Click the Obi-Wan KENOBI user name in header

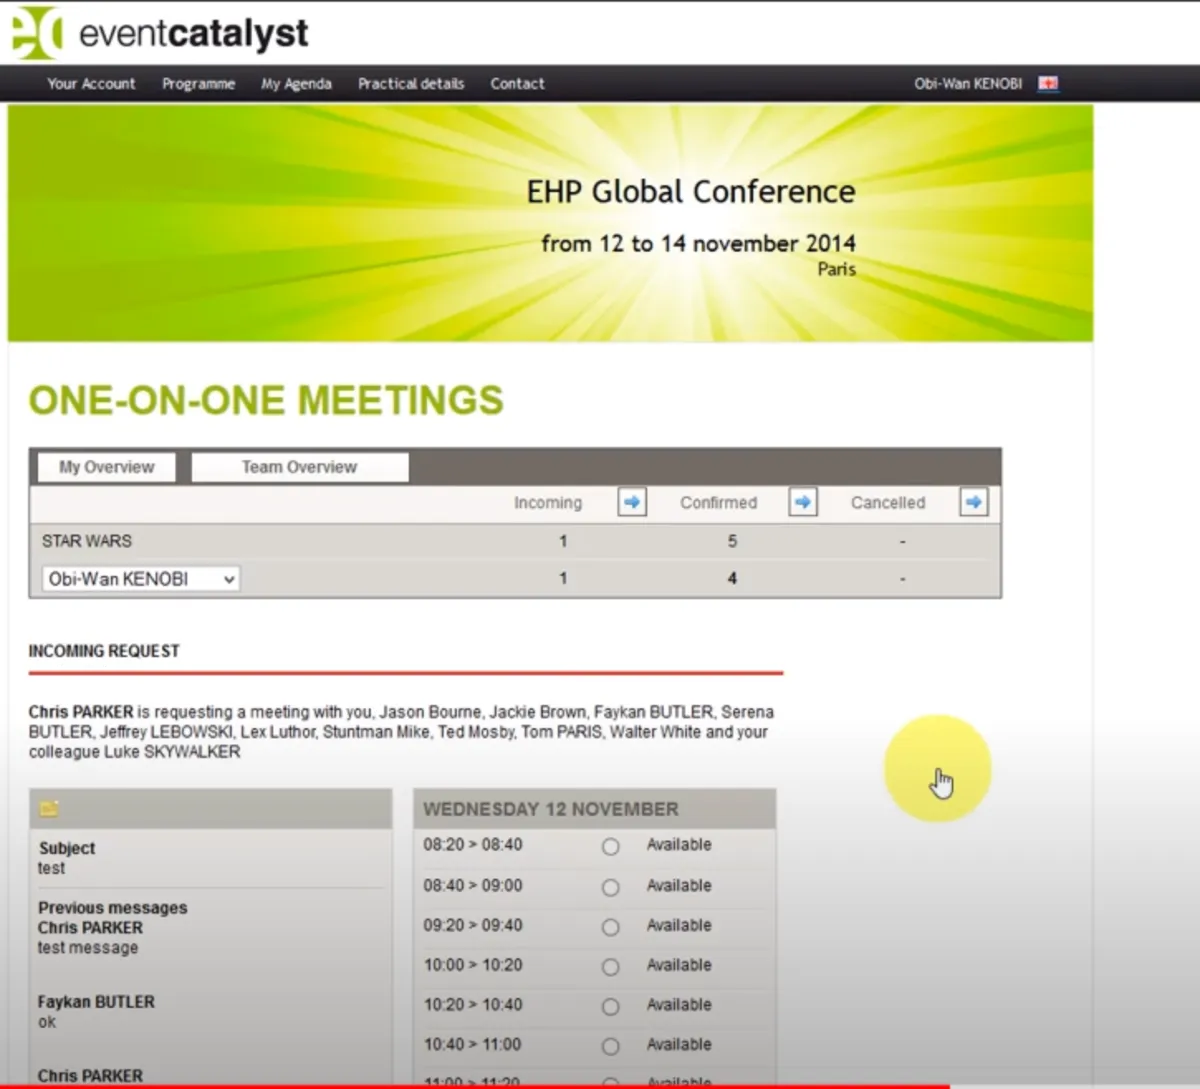click(968, 84)
